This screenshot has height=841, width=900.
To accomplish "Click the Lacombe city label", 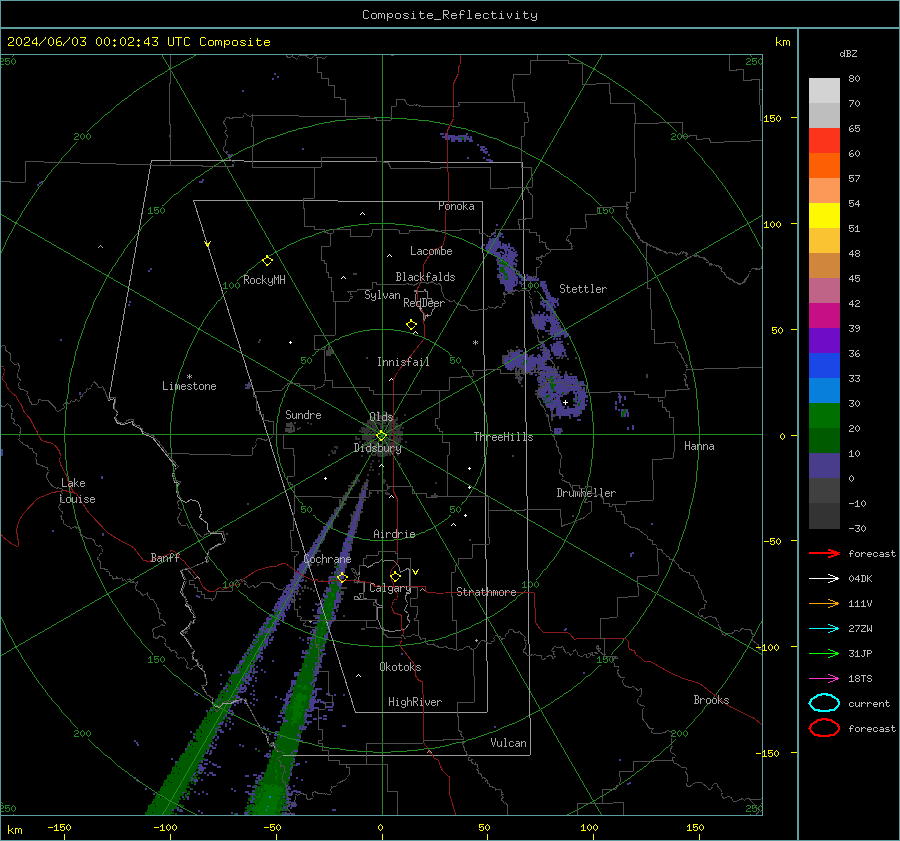I will pos(431,251).
